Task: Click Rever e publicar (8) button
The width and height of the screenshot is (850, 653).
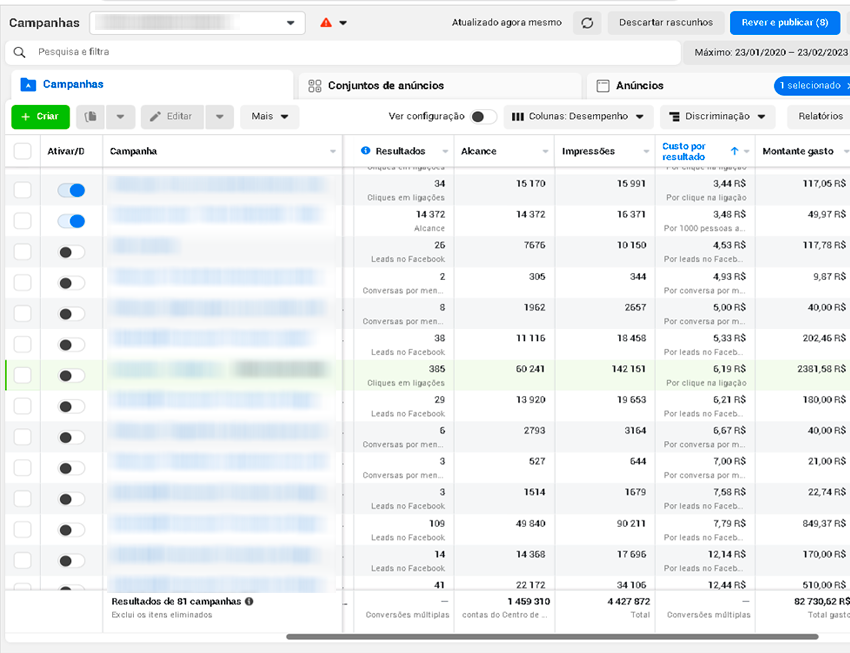Action: click(784, 23)
